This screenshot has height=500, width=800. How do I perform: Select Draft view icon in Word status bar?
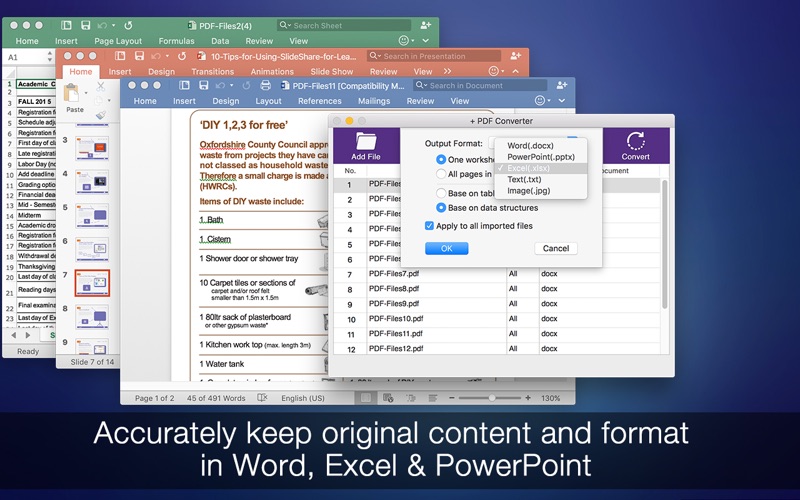click(x=433, y=397)
